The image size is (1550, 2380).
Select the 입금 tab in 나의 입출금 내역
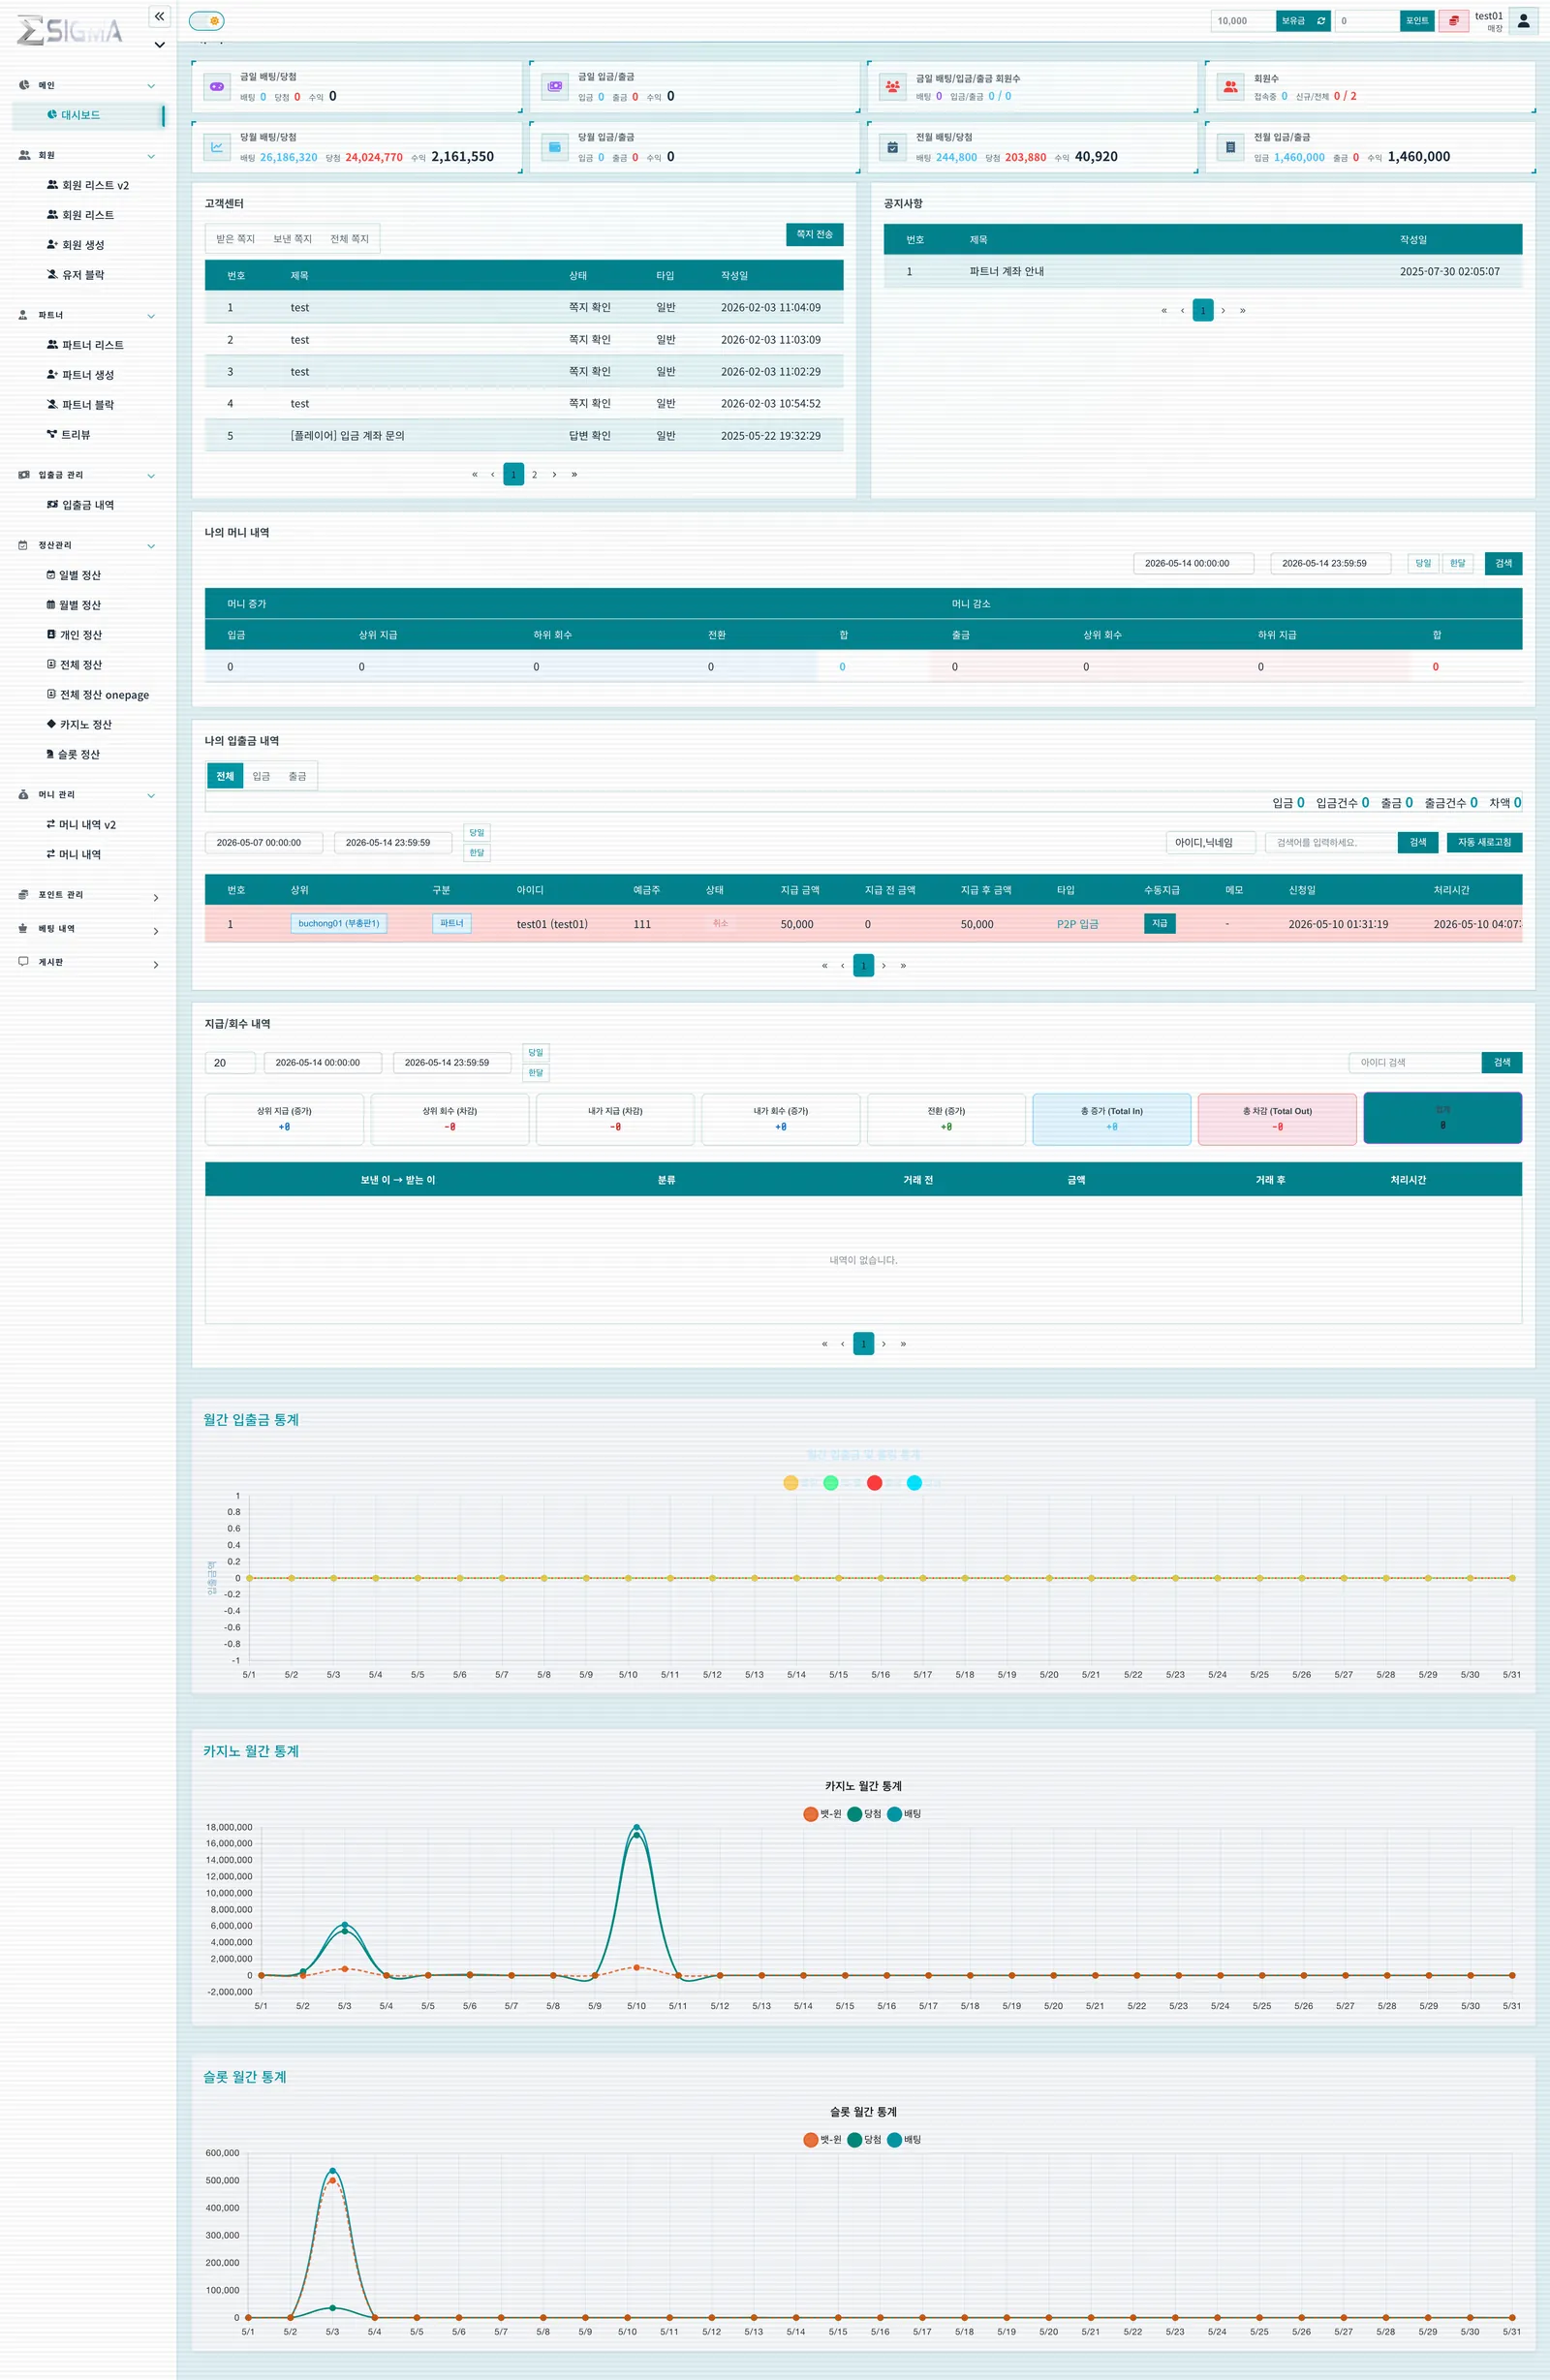[x=261, y=777]
